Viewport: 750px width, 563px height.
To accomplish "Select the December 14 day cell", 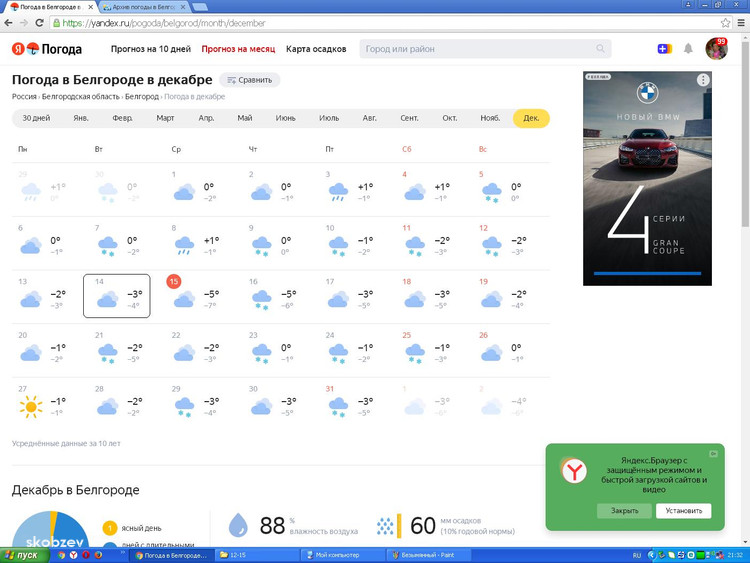I will pos(117,296).
